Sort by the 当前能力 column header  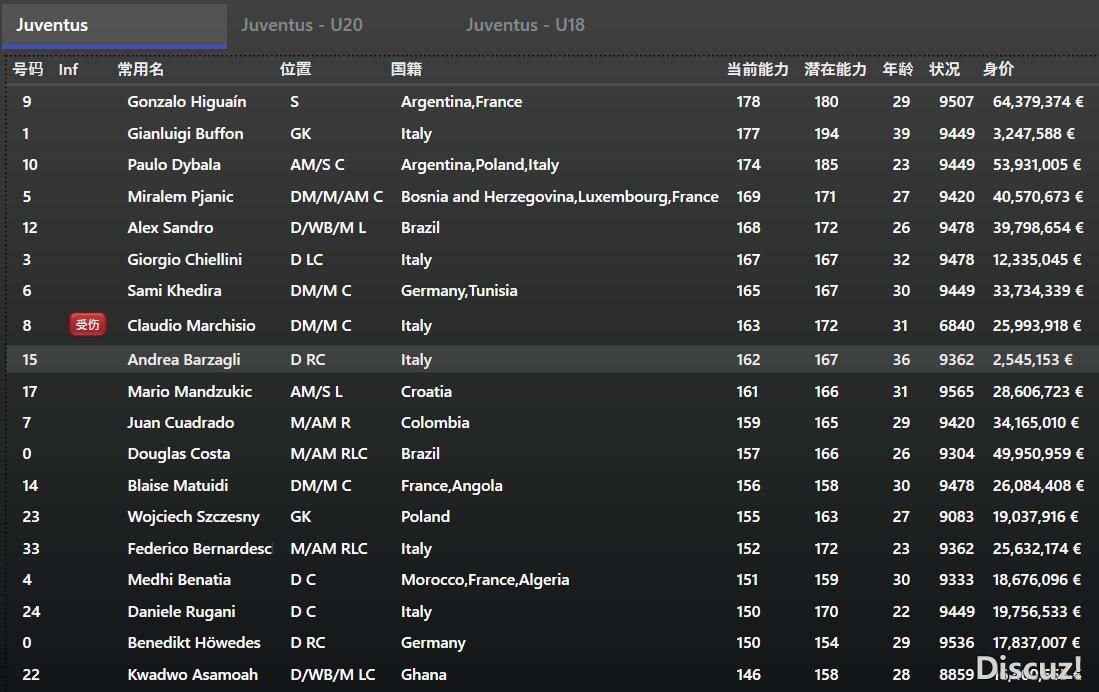pyautogui.click(x=758, y=69)
